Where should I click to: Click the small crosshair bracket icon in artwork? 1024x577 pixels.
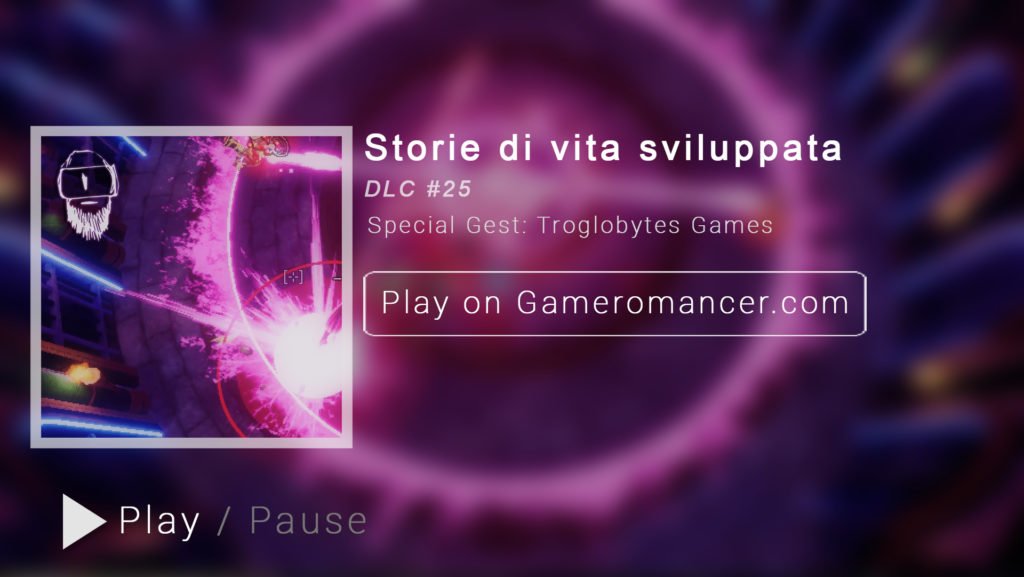click(293, 277)
